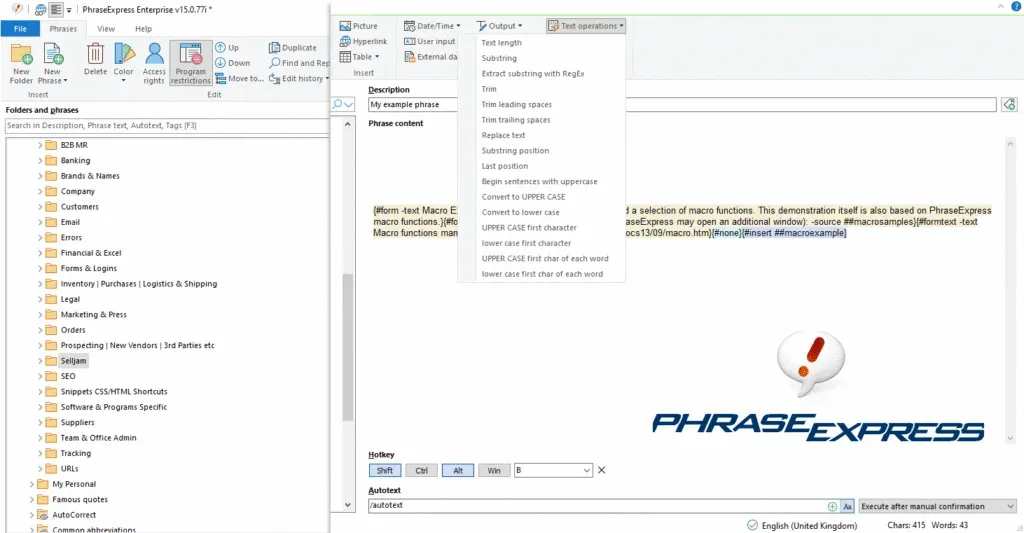
Task: Click the English (United Kingdom) language label
Action: click(x=809, y=526)
